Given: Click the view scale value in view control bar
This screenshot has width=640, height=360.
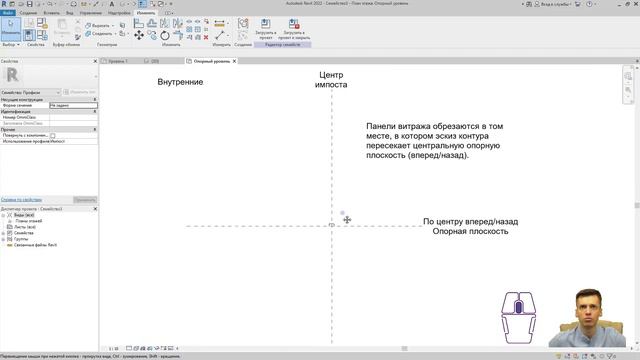Looking at the screenshot, I should coord(113,349).
